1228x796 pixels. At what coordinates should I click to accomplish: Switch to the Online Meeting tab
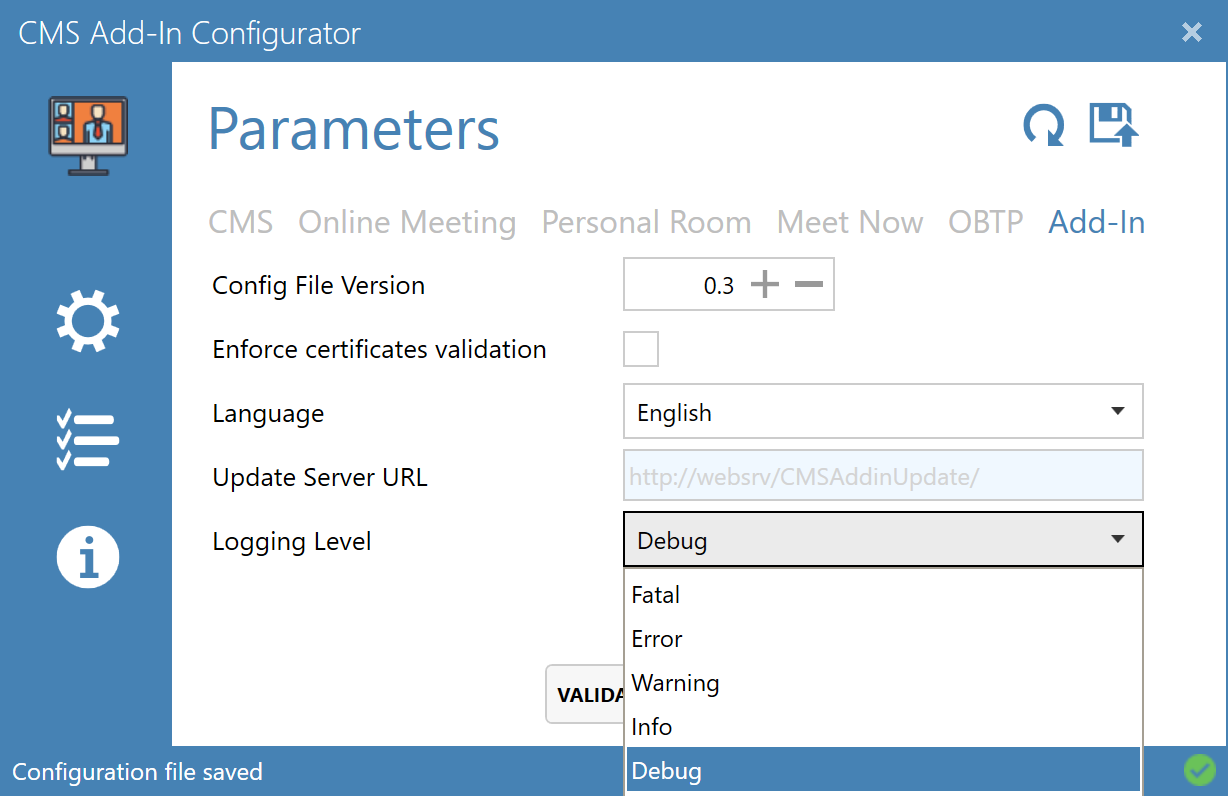(x=407, y=222)
